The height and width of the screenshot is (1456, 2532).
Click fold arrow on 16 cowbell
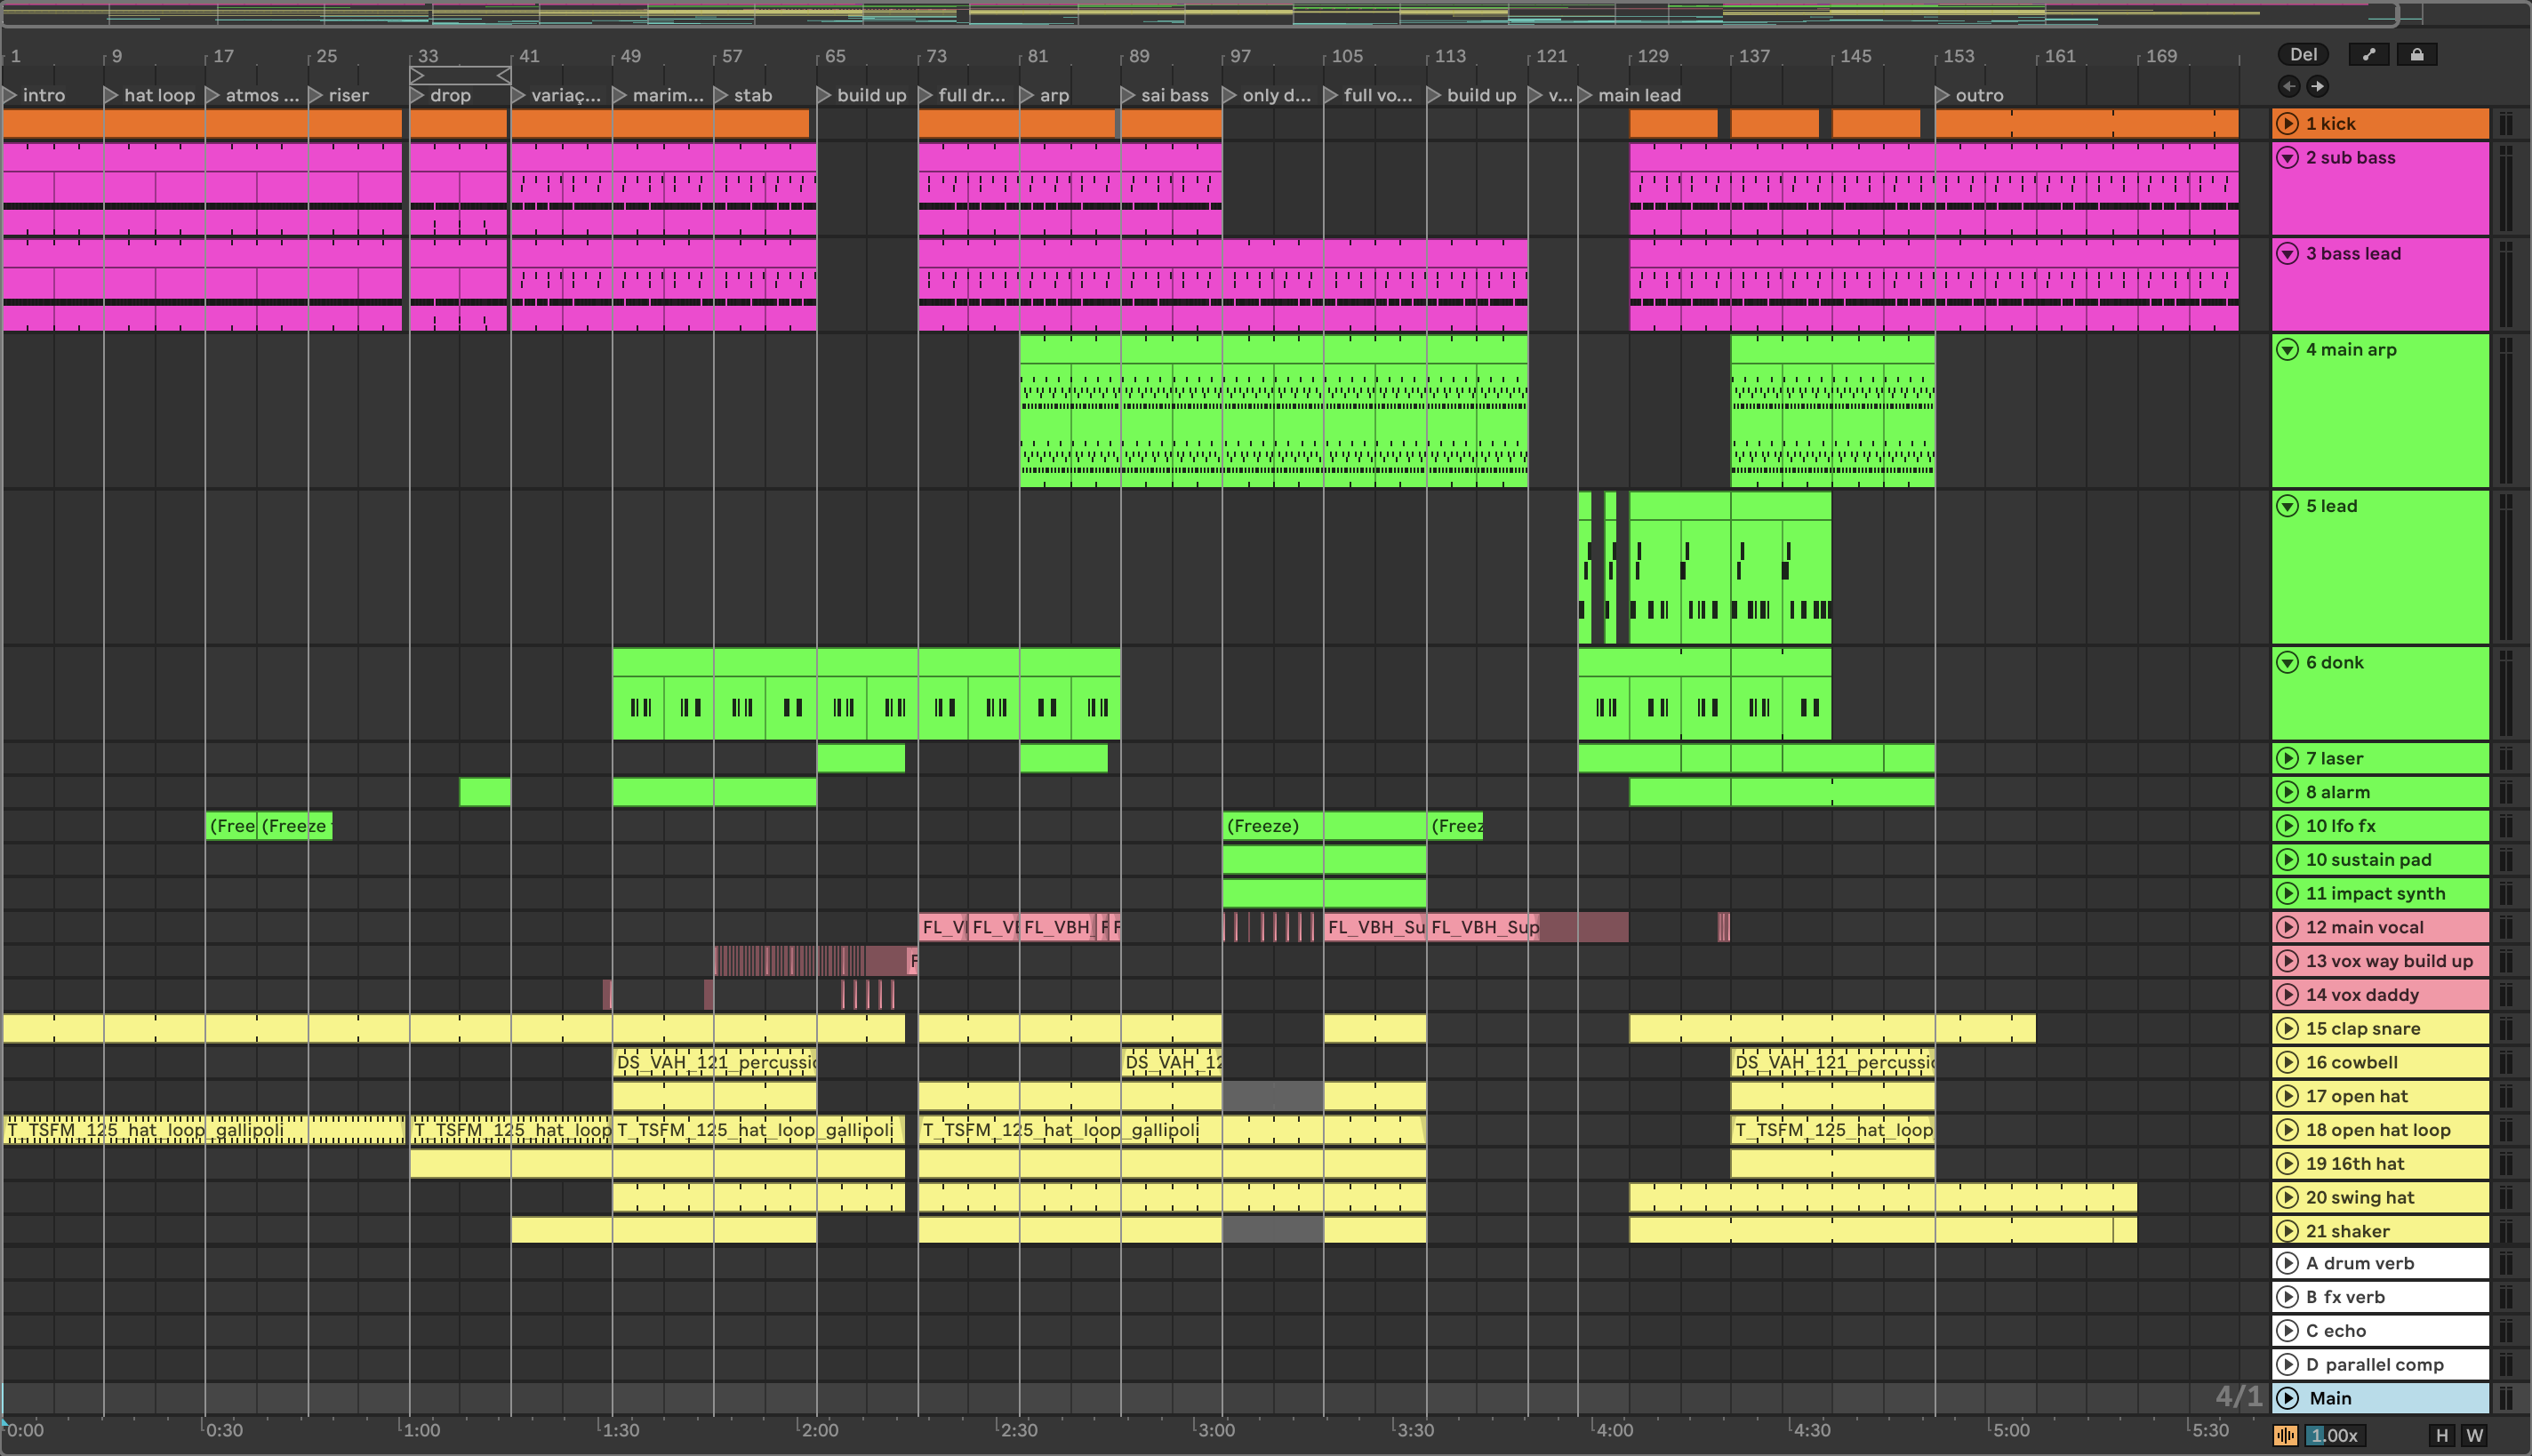(2287, 1063)
